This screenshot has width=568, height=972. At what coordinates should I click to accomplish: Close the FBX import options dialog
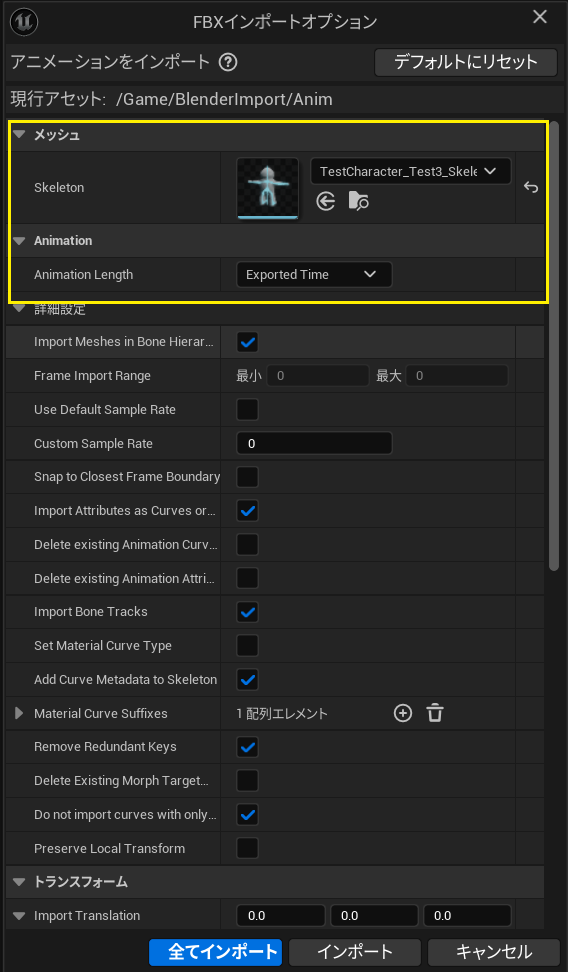pyautogui.click(x=539, y=17)
